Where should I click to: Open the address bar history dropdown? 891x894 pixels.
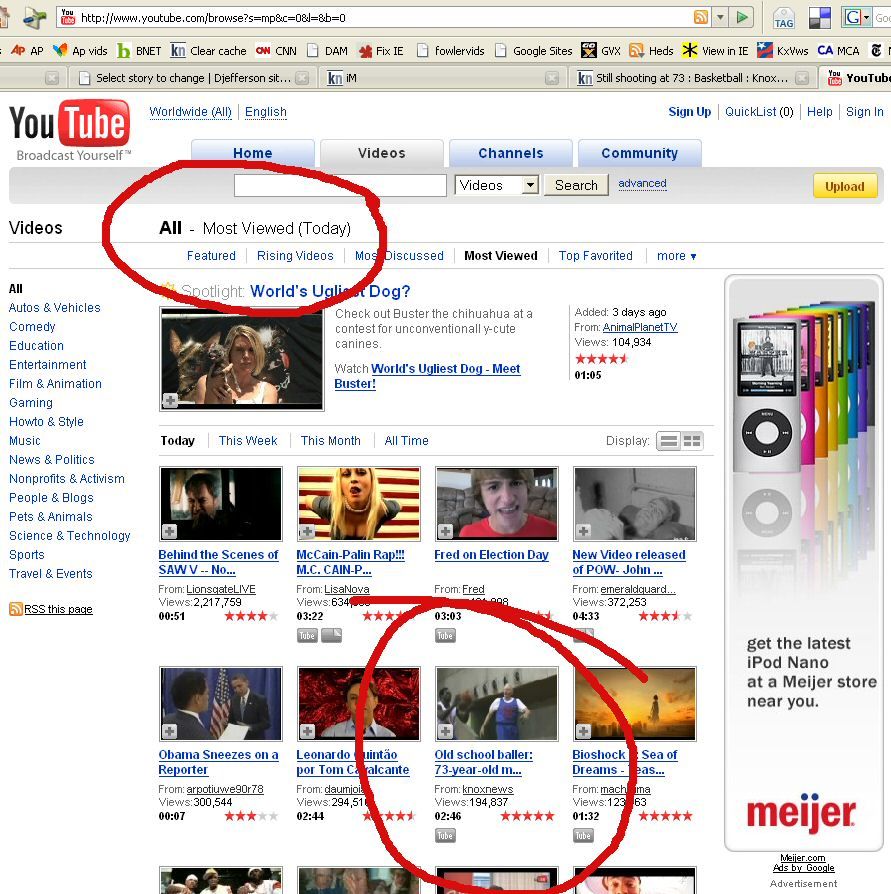tap(721, 17)
